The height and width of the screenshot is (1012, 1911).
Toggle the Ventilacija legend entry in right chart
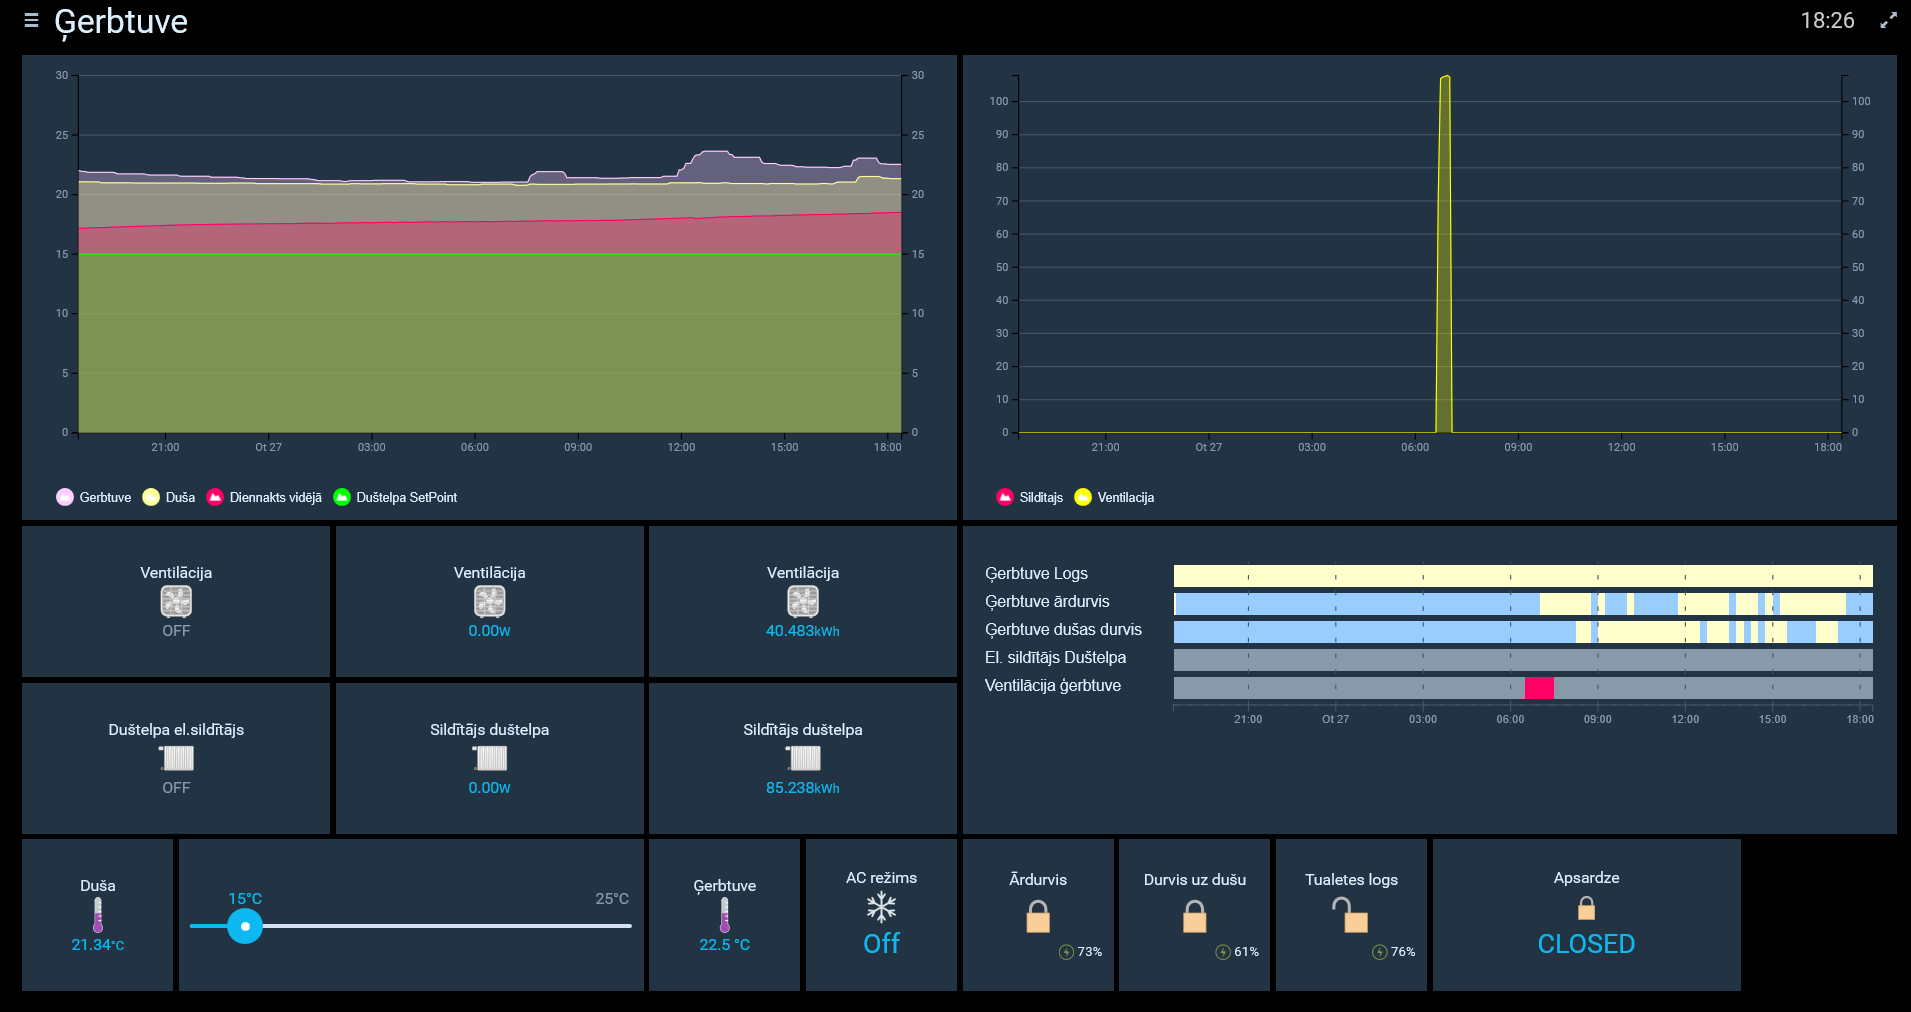(x=1114, y=497)
